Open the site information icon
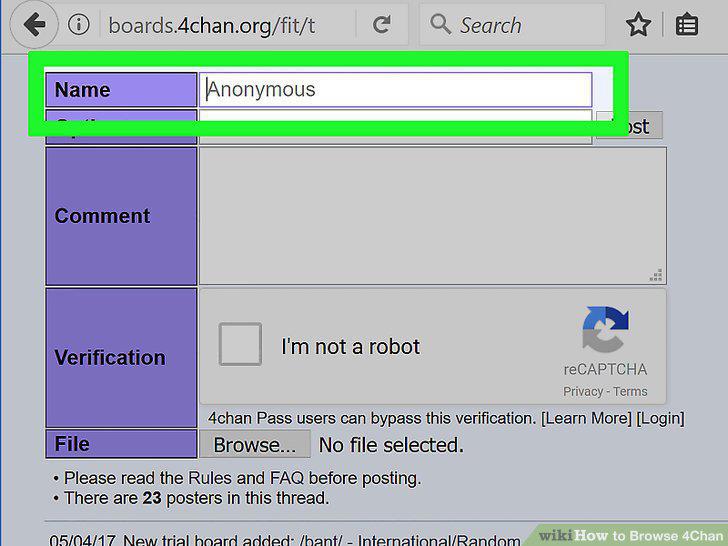This screenshot has width=728, height=546. point(78,24)
